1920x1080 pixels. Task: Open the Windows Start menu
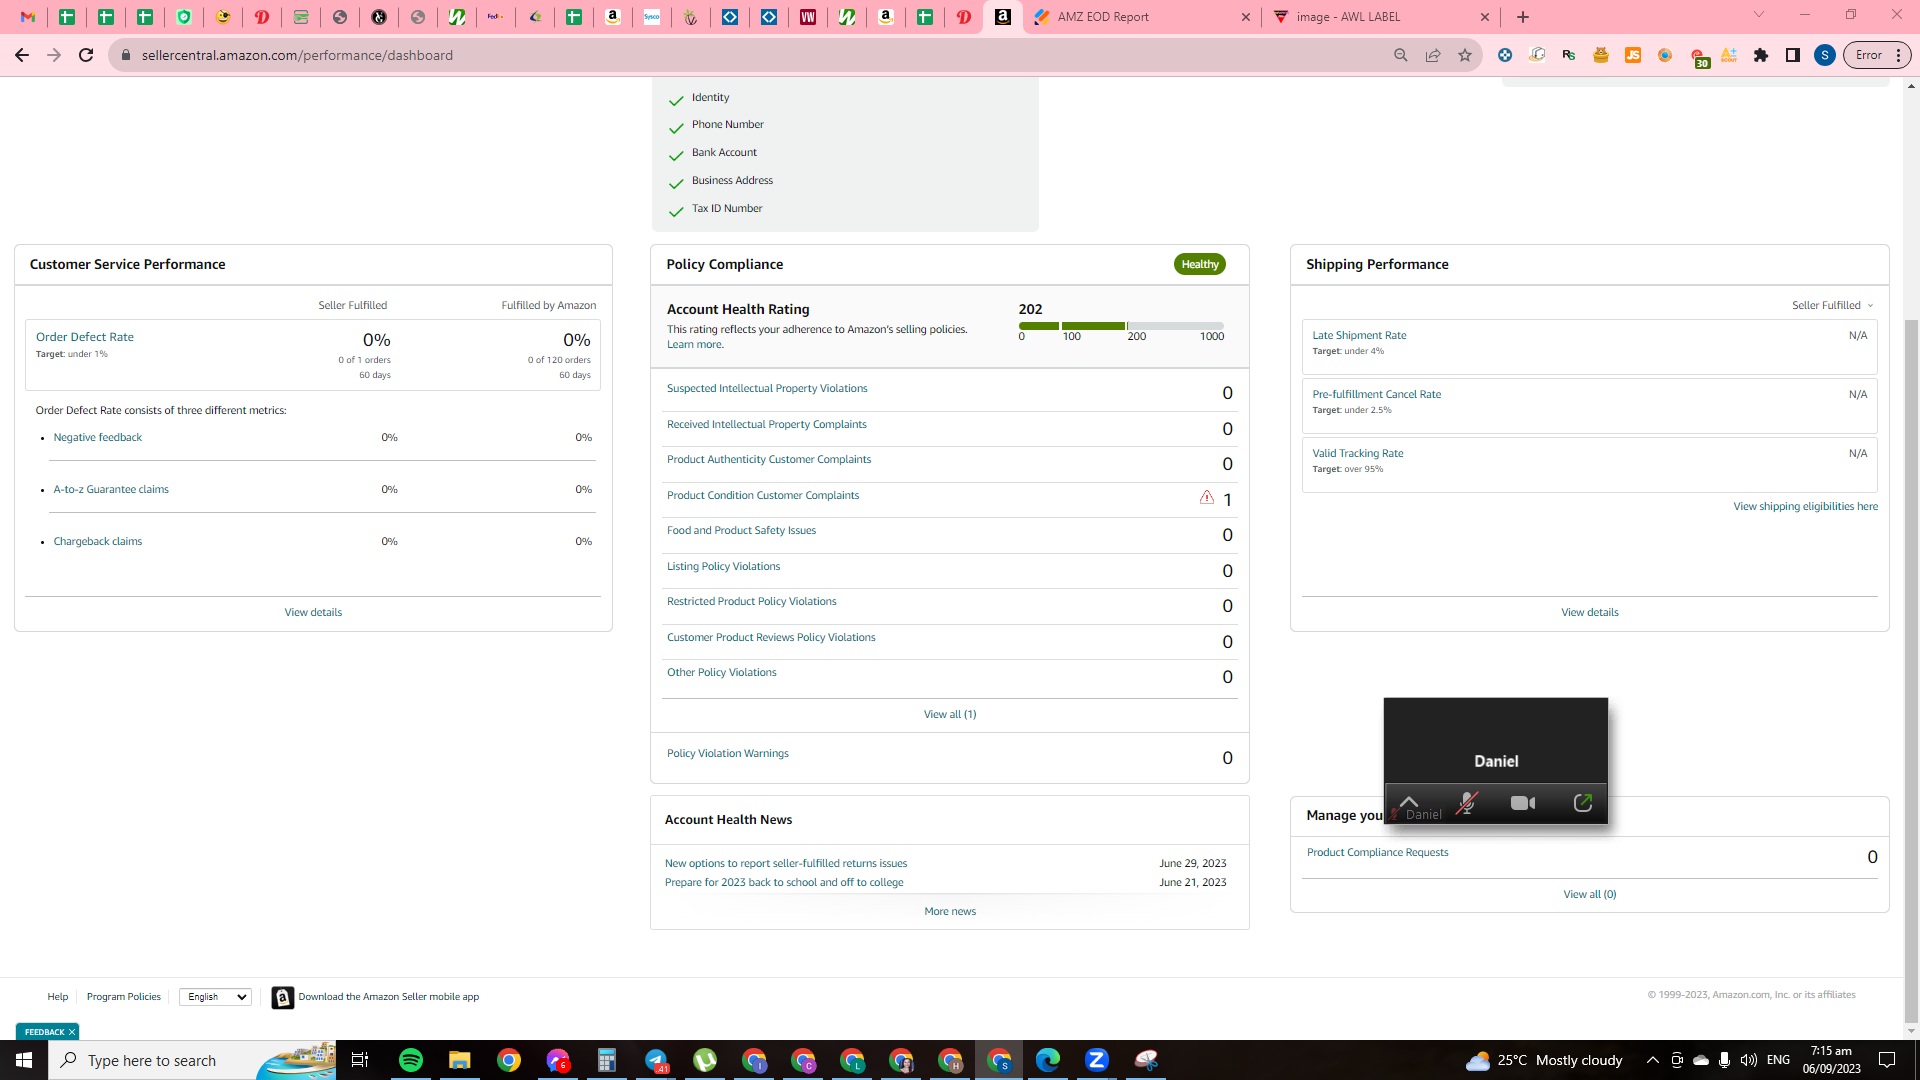coord(24,1060)
